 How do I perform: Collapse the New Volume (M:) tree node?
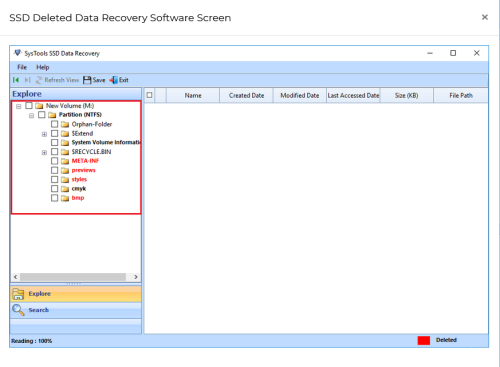click(x=19, y=106)
